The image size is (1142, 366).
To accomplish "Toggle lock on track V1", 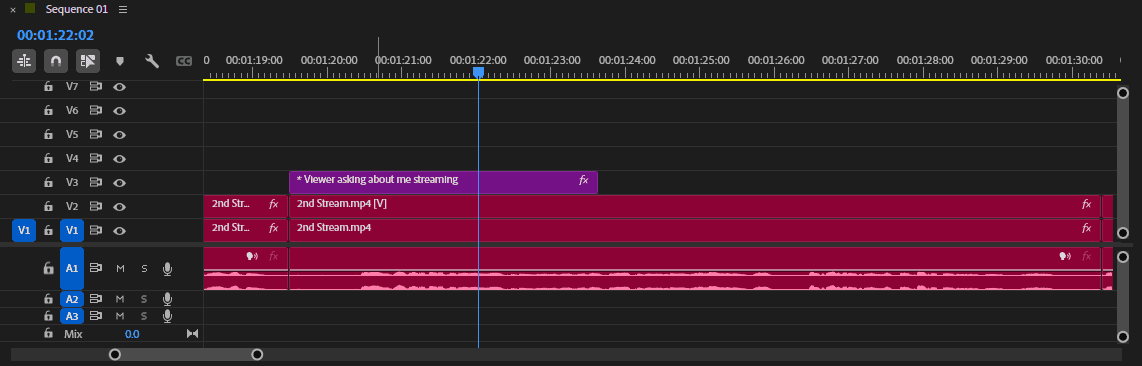I will point(48,231).
